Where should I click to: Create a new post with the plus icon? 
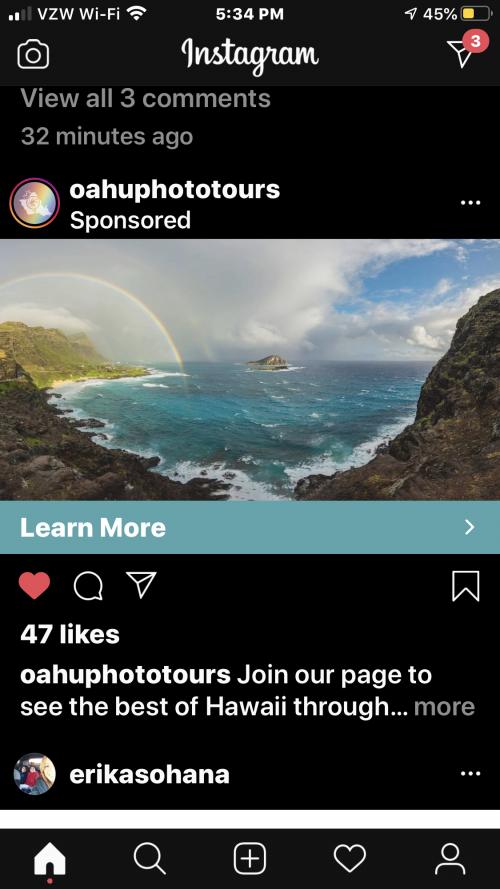pyautogui.click(x=250, y=859)
